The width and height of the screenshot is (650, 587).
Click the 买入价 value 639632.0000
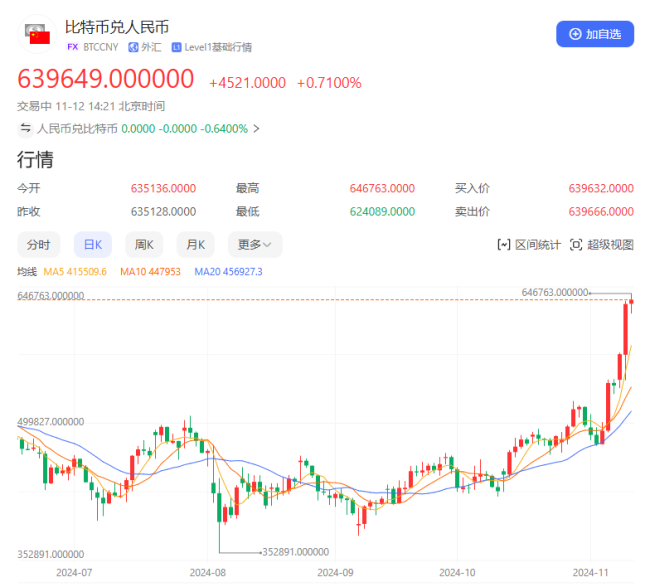[x=601, y=188]
